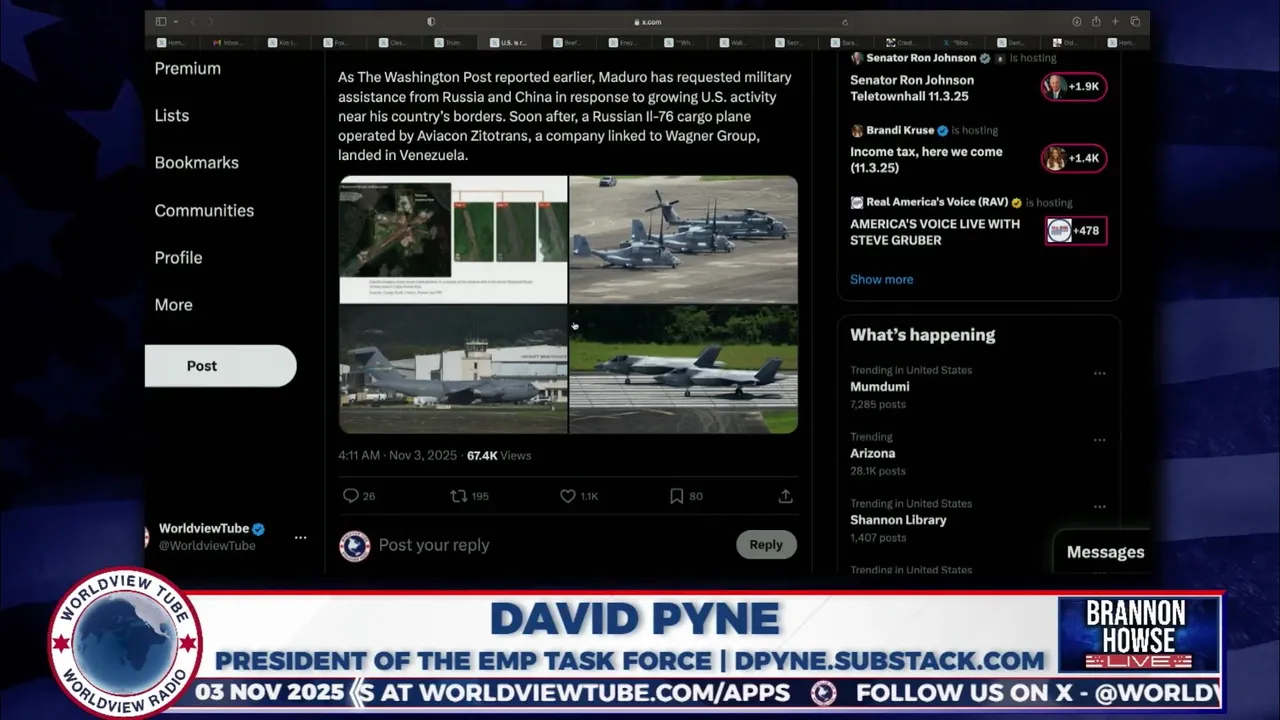Image resolution: width=1280 pixels, height=720 pixels.
Task: Click WorldviewTube account name at bottom left
Action: coord(204,529)
